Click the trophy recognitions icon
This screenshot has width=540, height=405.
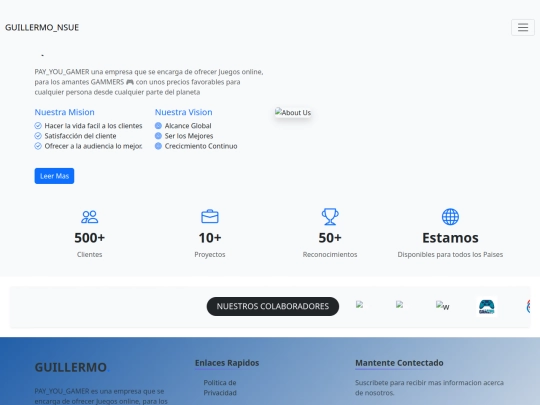coord(330,217)
